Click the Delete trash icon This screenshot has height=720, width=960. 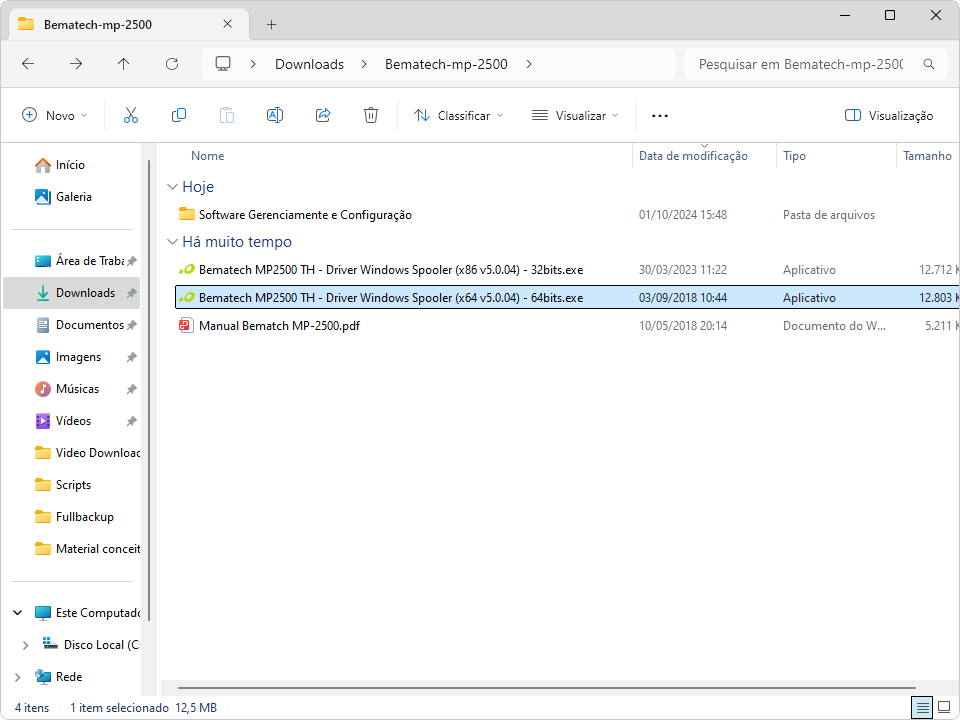click(x=370, y=115)
